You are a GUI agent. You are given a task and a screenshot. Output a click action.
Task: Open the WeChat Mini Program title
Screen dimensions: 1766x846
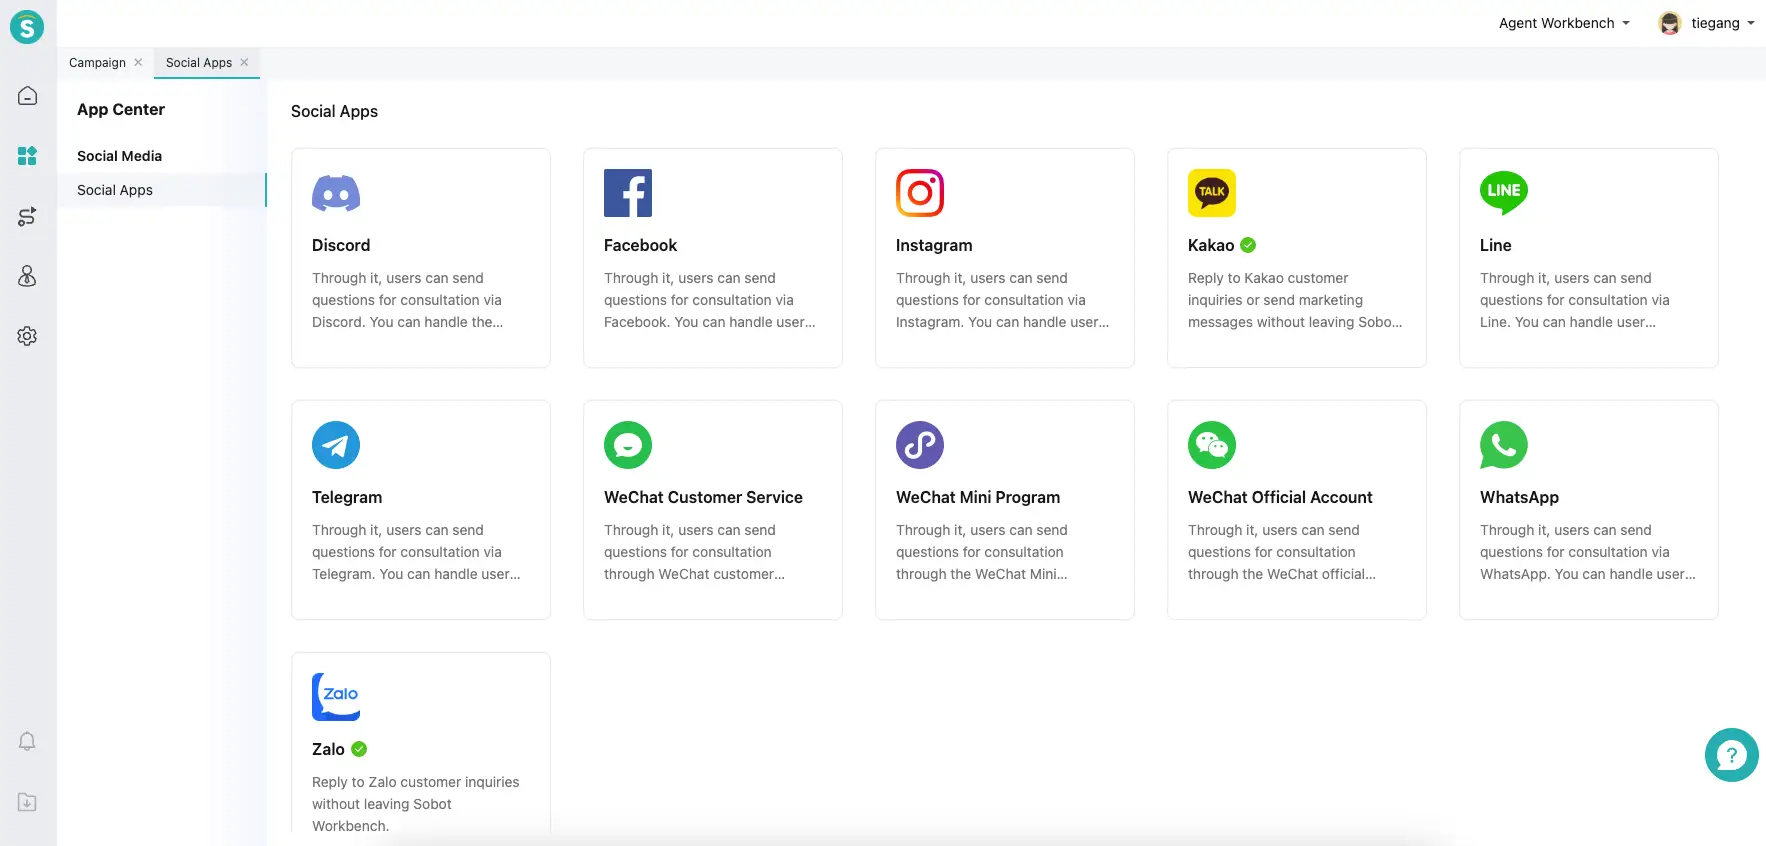(978, 497)
